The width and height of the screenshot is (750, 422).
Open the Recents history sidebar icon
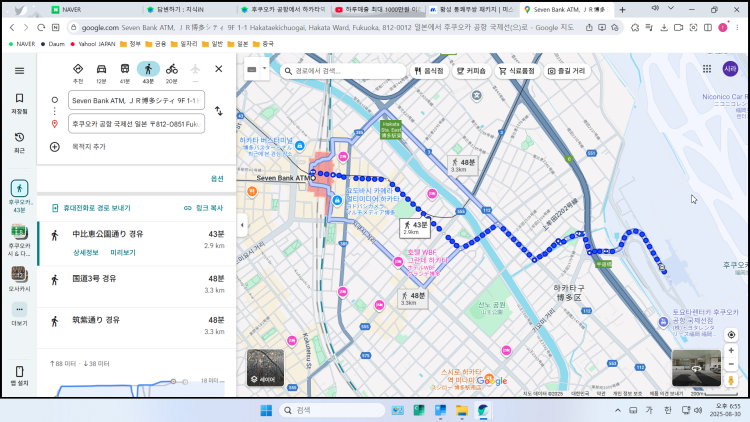pos(19,142)
